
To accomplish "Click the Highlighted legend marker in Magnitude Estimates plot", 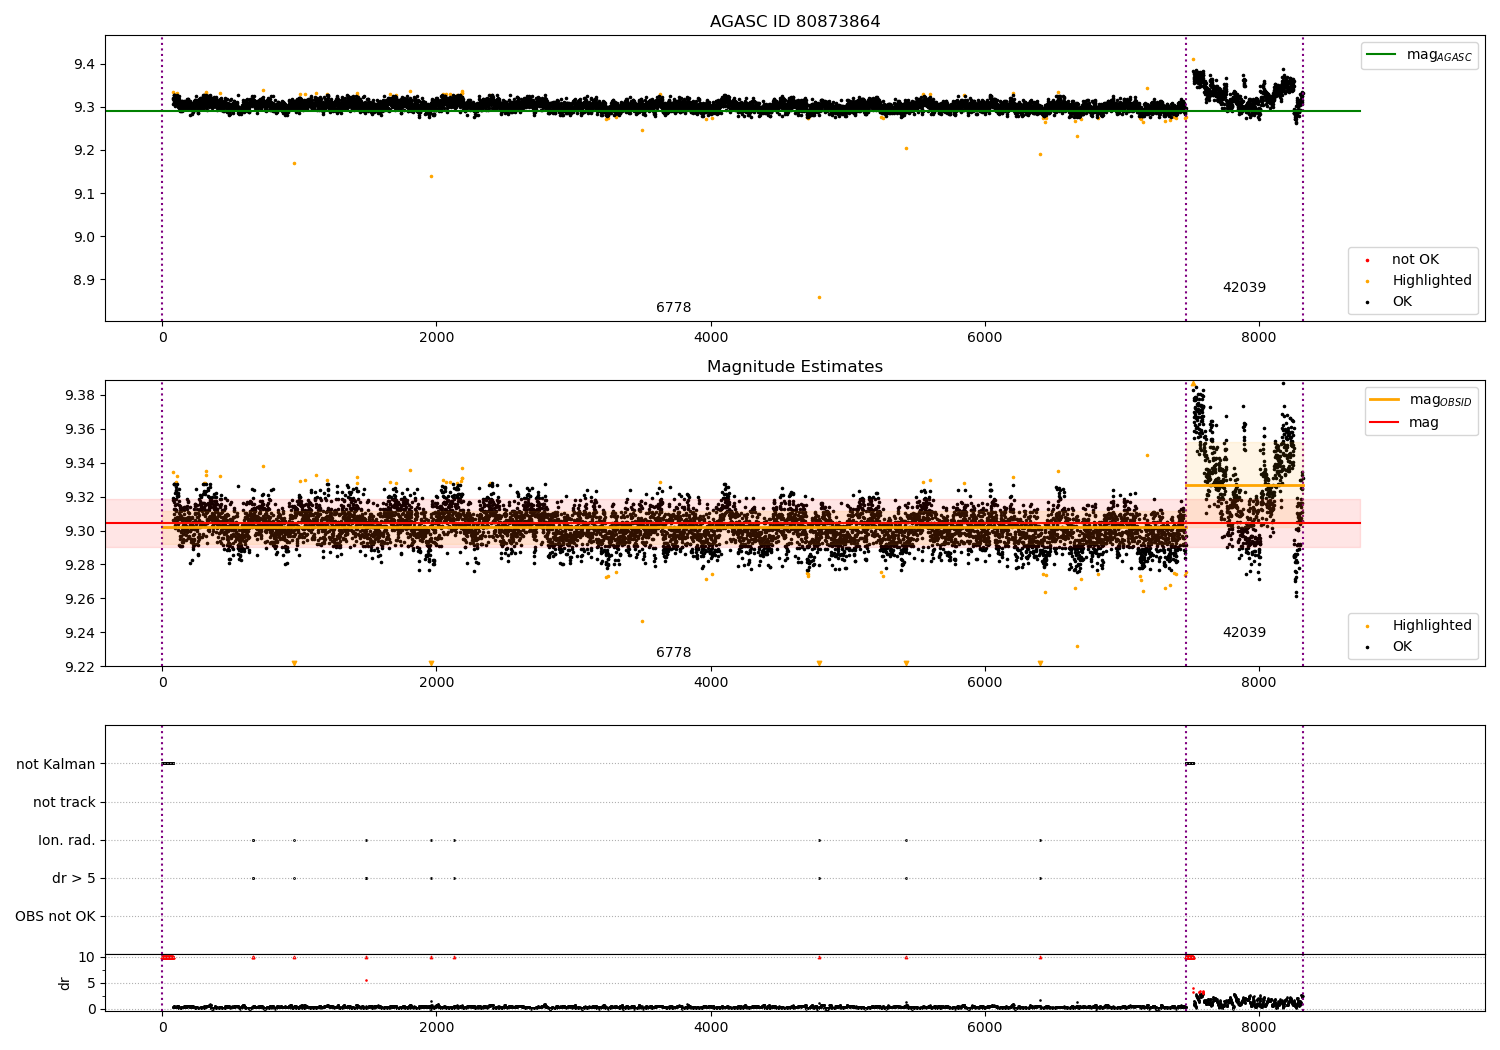I will tap(1367, 626).
